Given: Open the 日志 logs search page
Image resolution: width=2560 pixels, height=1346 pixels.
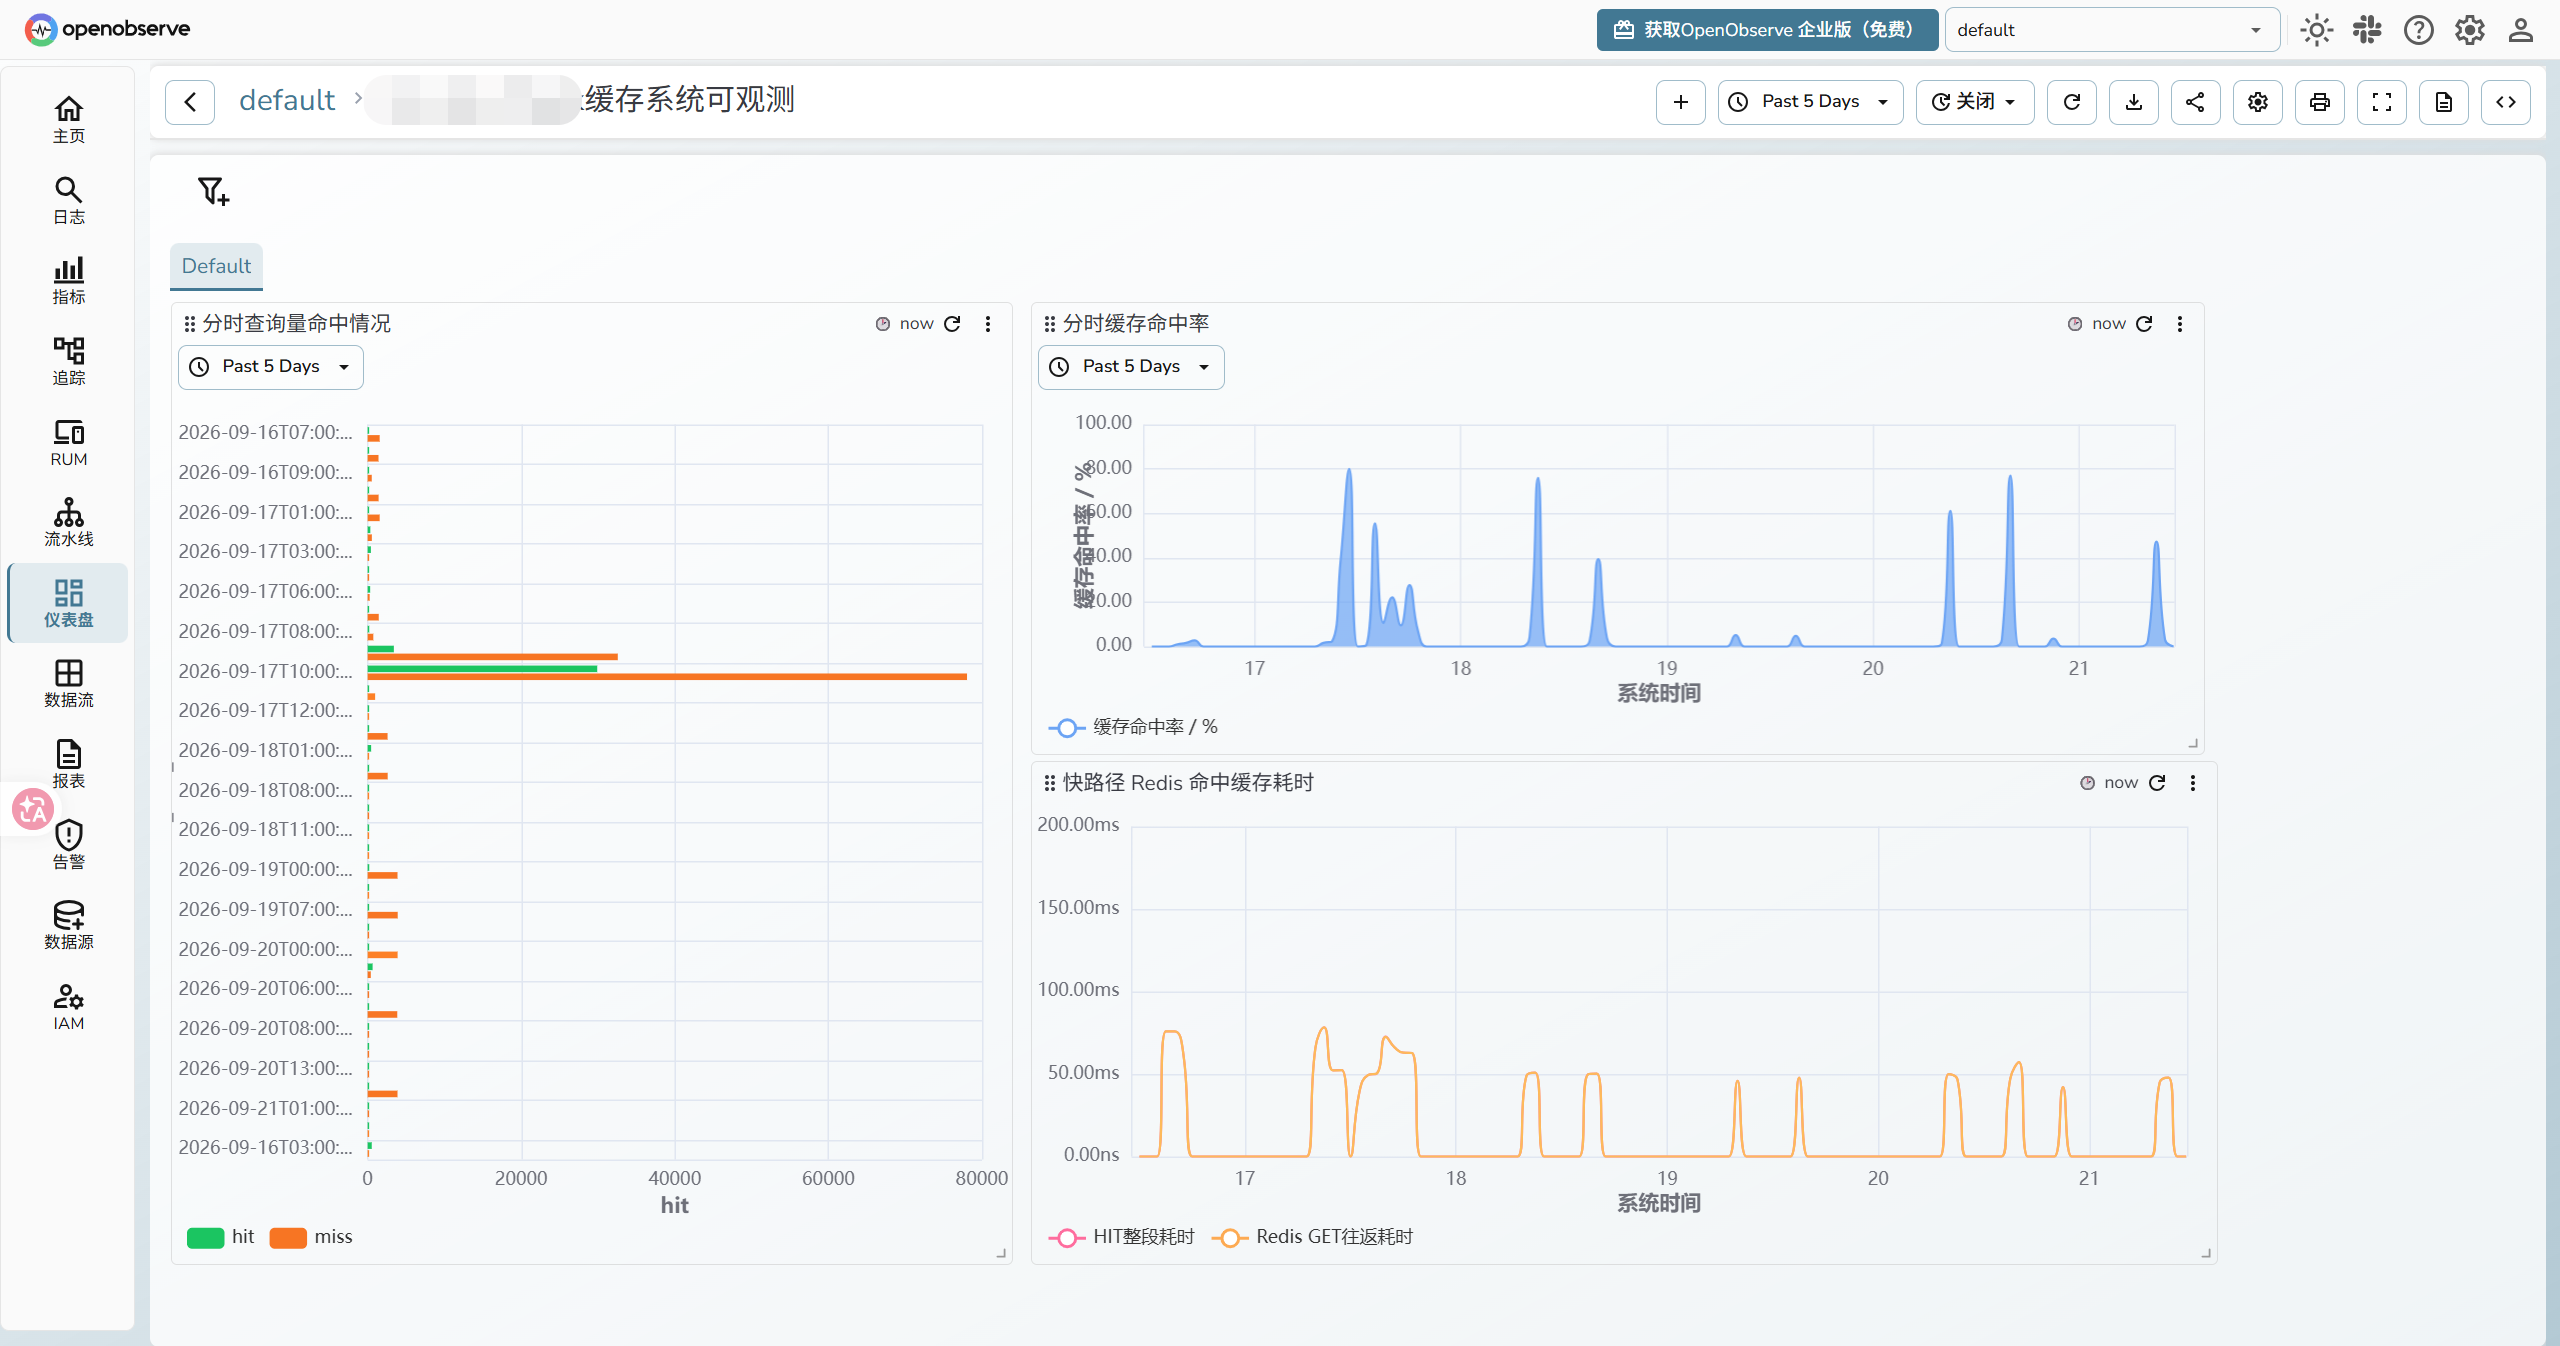Looking at the screenshot, I should (x=68, y=200).
